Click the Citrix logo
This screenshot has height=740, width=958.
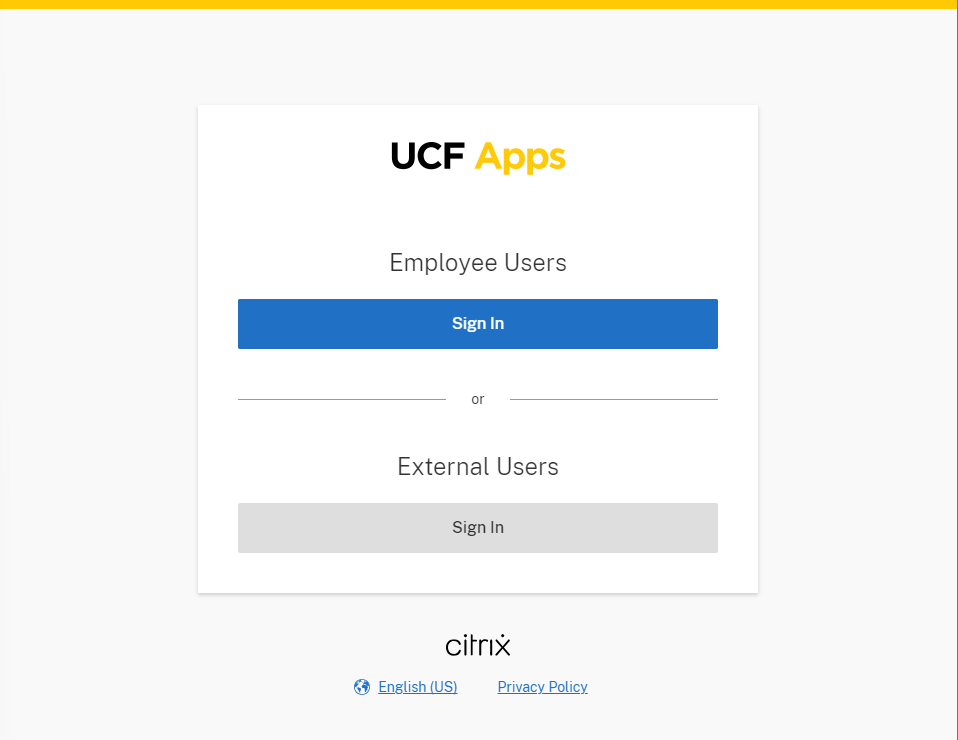(478, 645)
